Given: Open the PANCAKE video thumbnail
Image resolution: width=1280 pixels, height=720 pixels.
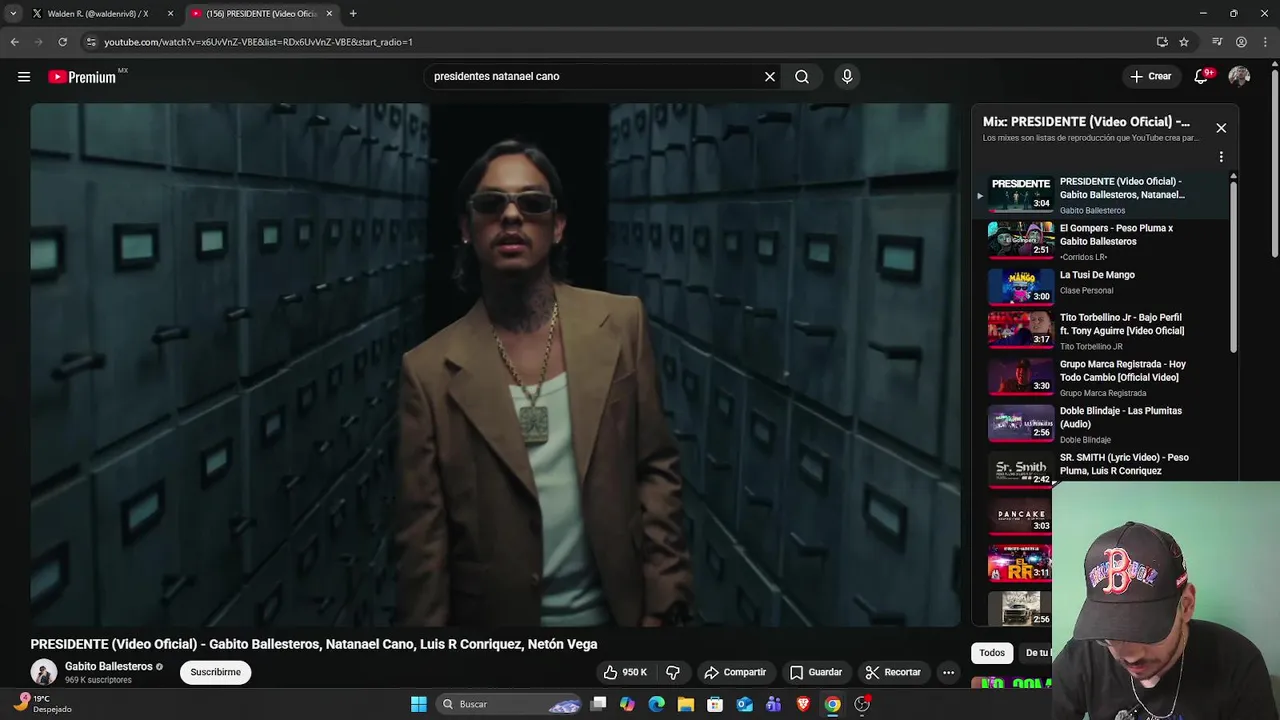Looking at the screenshot, I should [1020, 517].
